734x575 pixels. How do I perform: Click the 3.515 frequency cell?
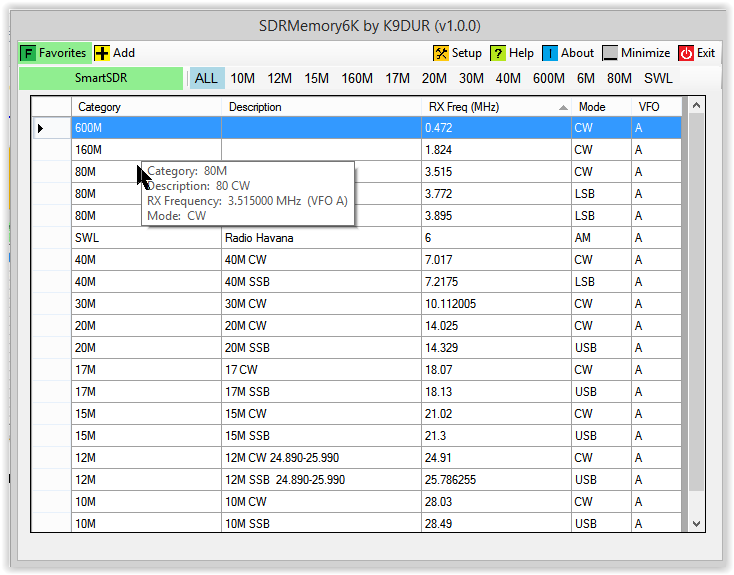pyautogui.click(x=496, y=172)
